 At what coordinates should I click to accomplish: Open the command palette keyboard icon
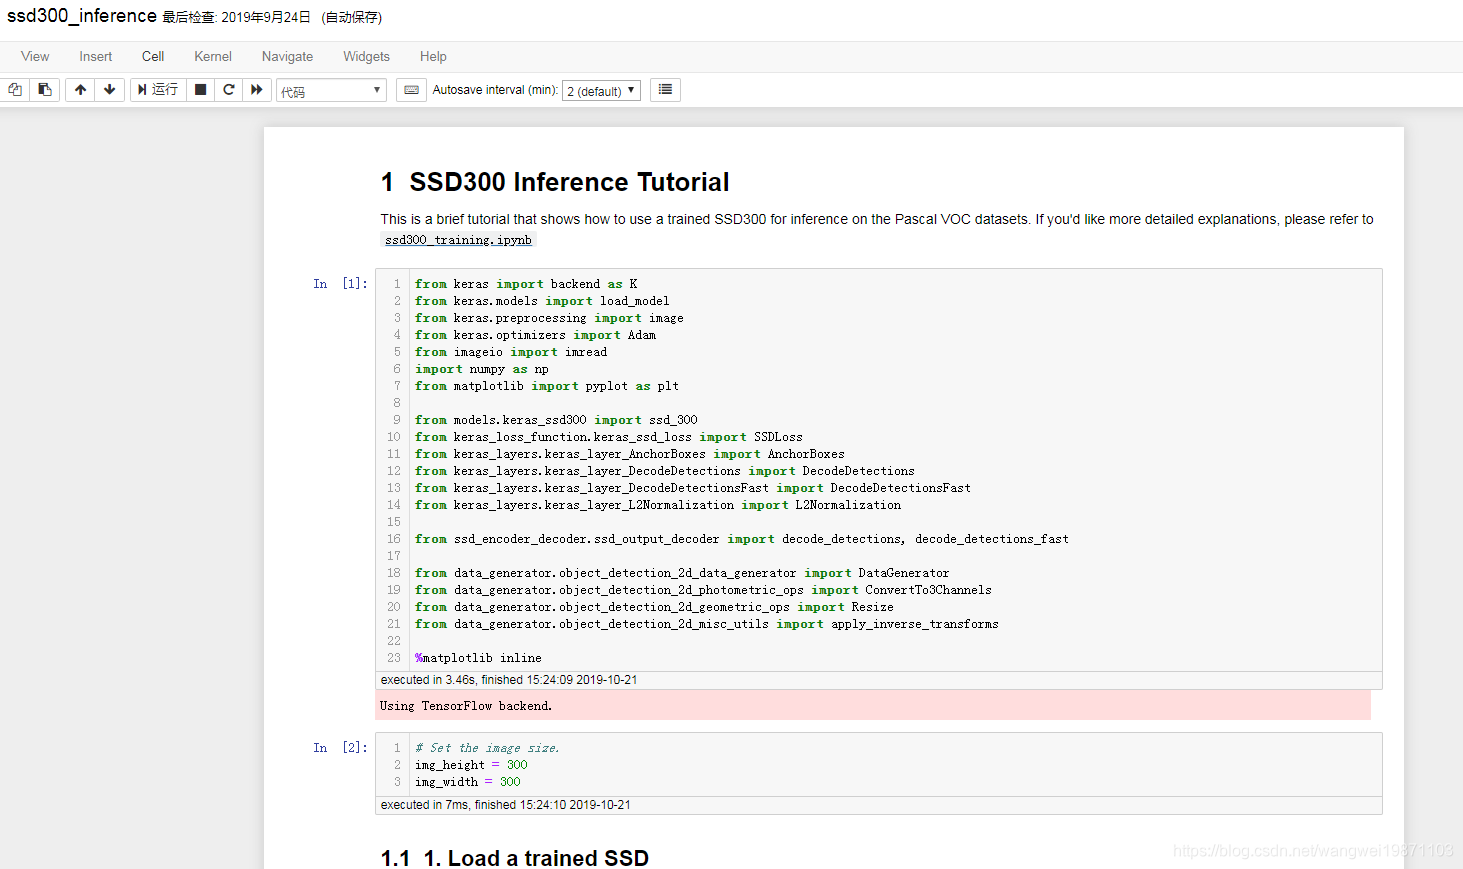411,90
